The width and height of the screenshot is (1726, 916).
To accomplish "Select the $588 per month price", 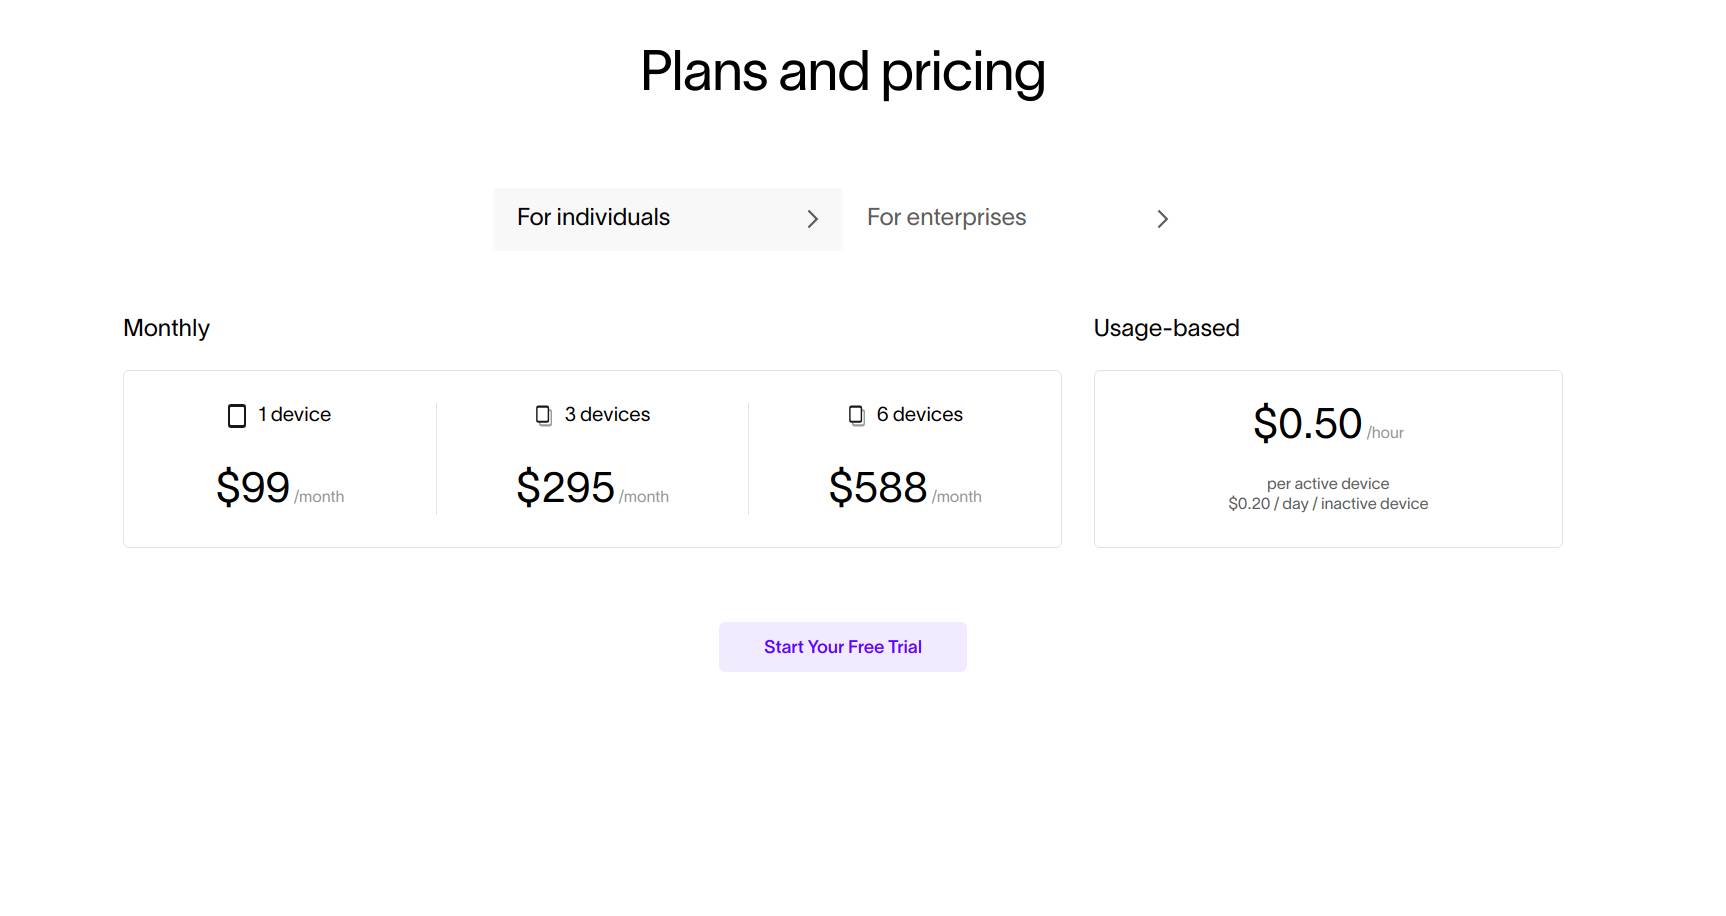I will 878,488.
